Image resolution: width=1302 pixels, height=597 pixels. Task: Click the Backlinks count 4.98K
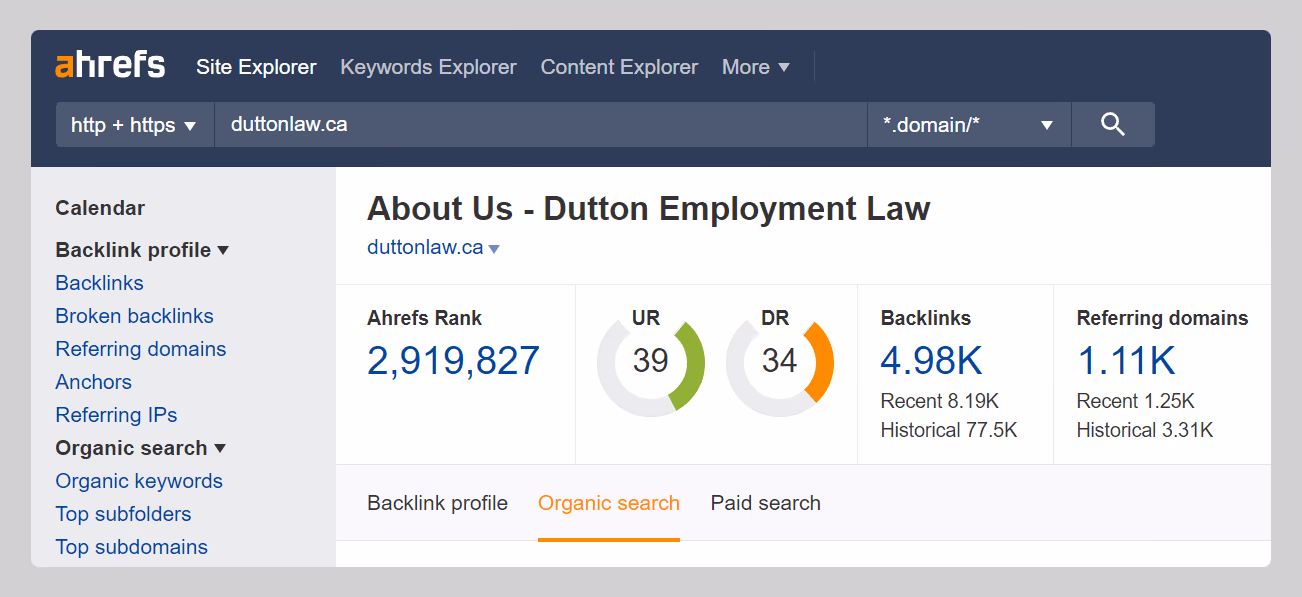pyautogui.click(x=931, y=361)
